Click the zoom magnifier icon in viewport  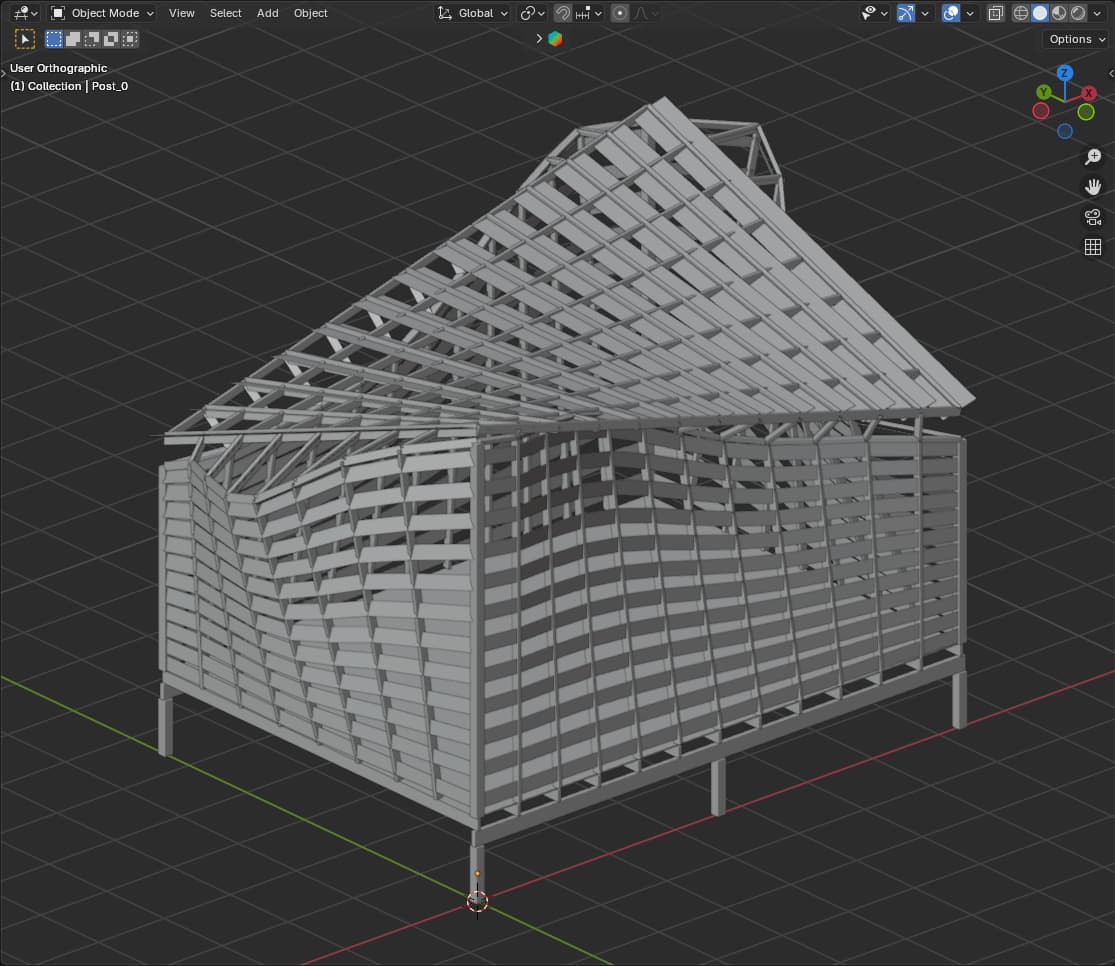pyautogui.click(x=1093, y=157)
